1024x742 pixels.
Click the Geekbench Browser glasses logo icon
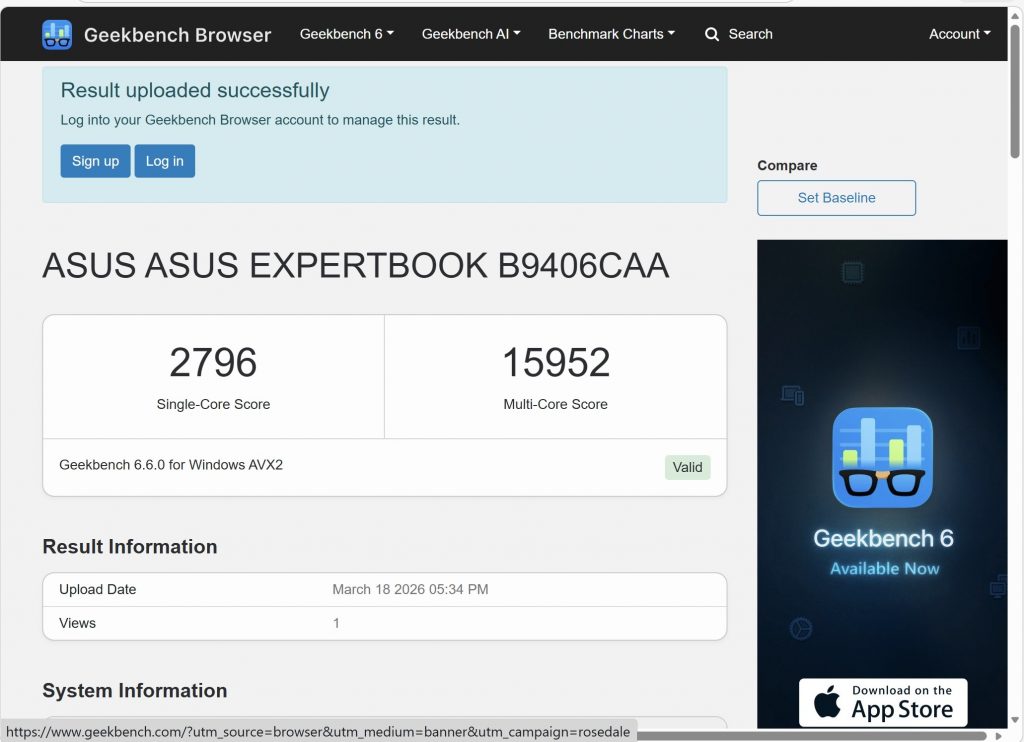tap(58, 33)
